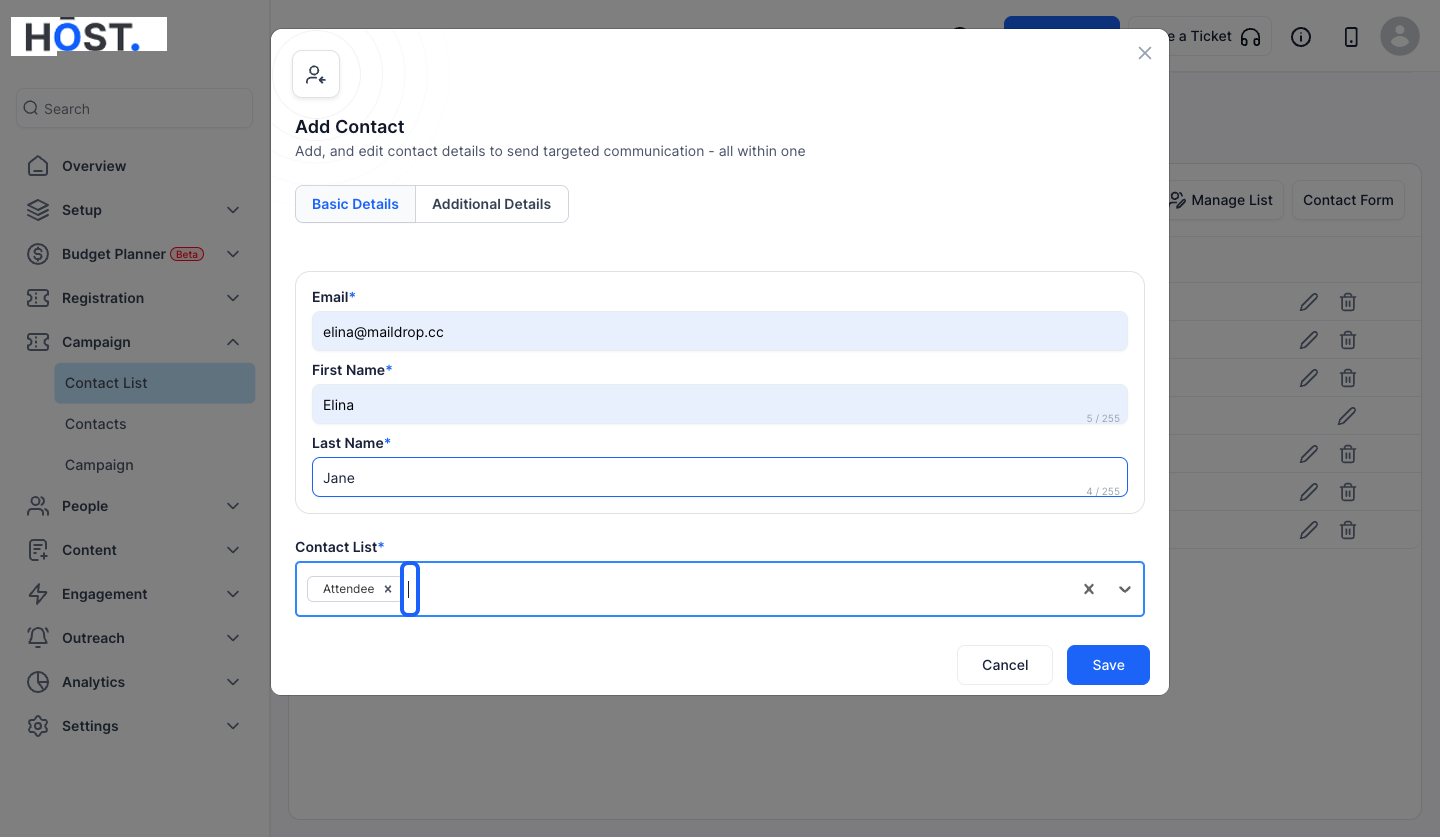Open the Contact List dropdown arrow
Screen dimensions: 1440x837
1125,589
